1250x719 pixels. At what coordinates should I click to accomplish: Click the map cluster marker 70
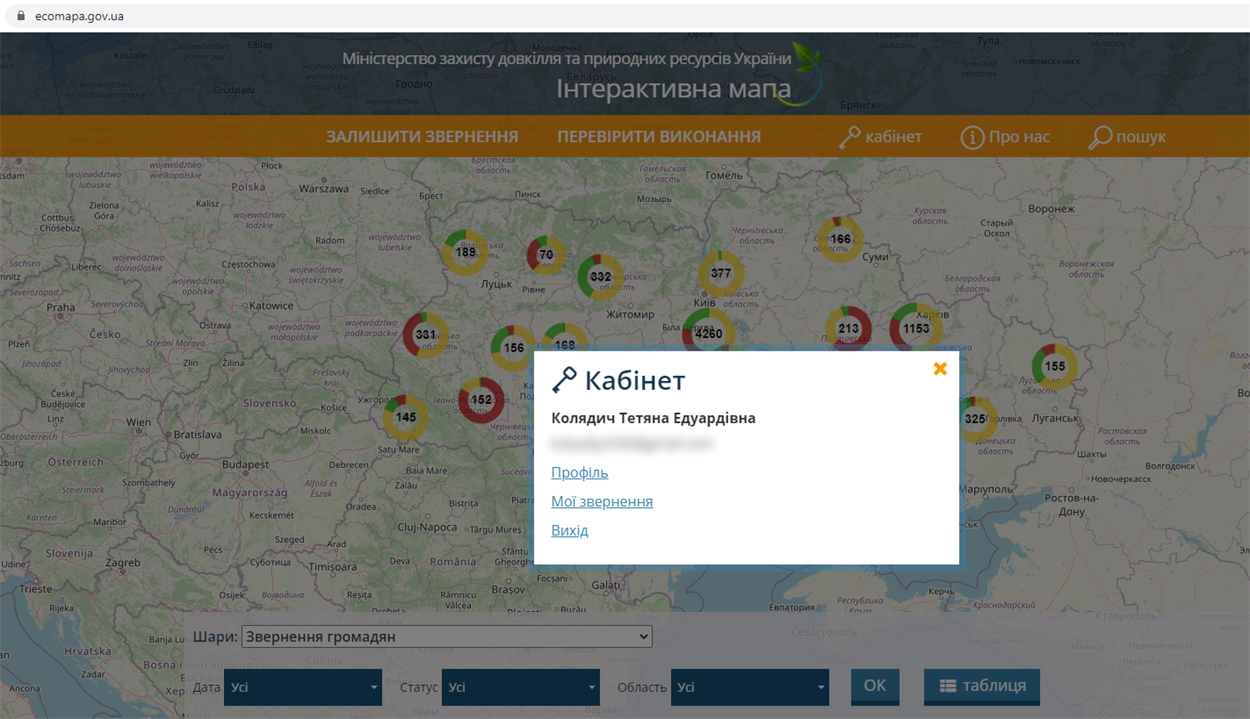[x=546, y=255]
